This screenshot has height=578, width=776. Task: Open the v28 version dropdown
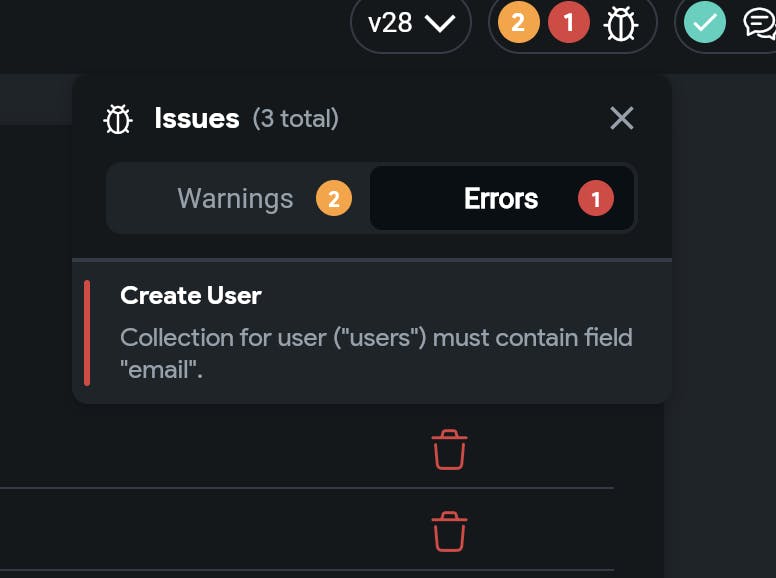point(410,23)
